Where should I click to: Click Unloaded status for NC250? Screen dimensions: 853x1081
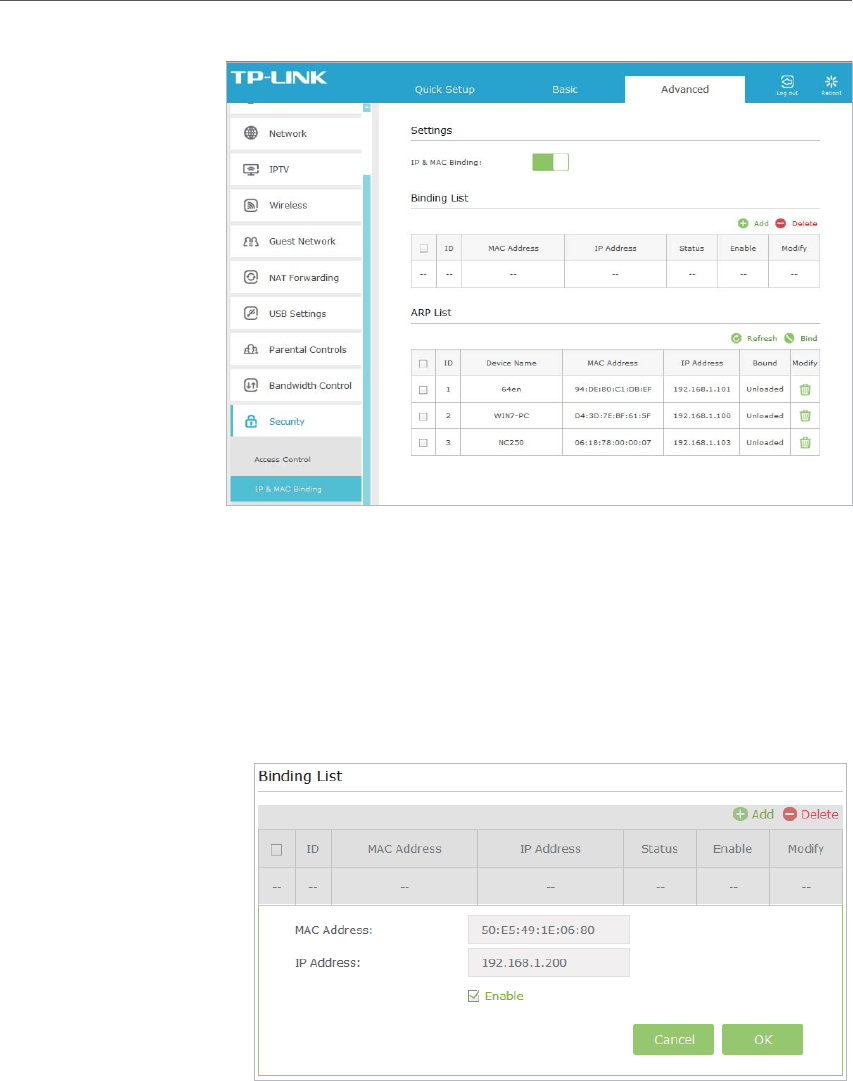point(765,443)
